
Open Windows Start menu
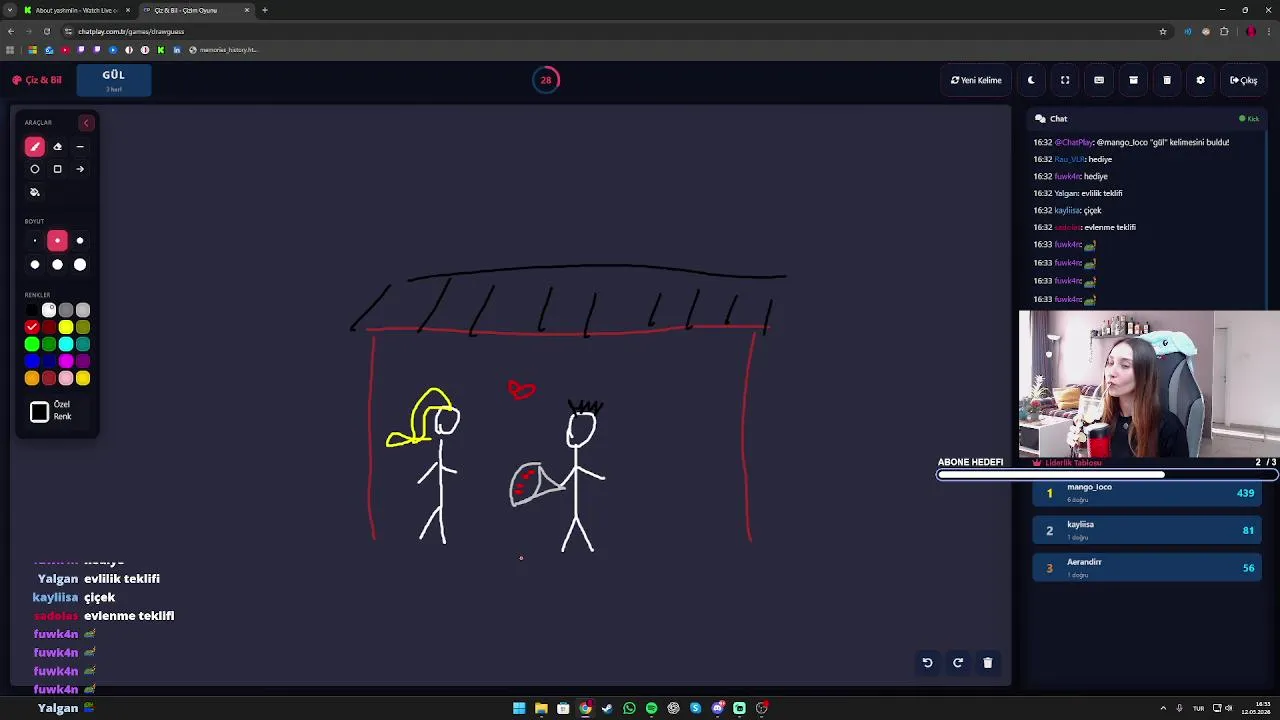[x=519, y=708]
